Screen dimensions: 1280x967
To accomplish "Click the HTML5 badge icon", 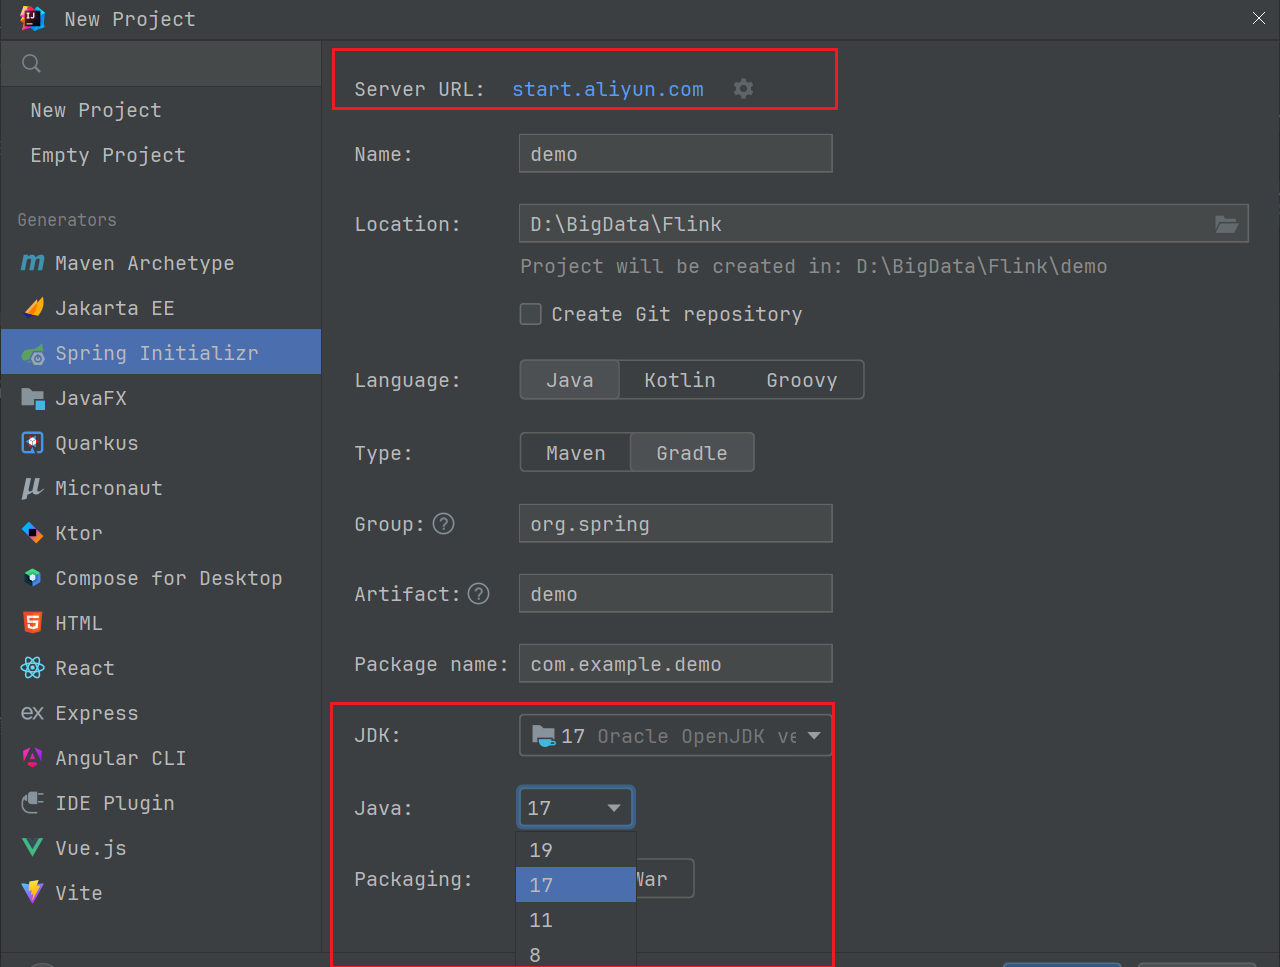I will 33,623.
